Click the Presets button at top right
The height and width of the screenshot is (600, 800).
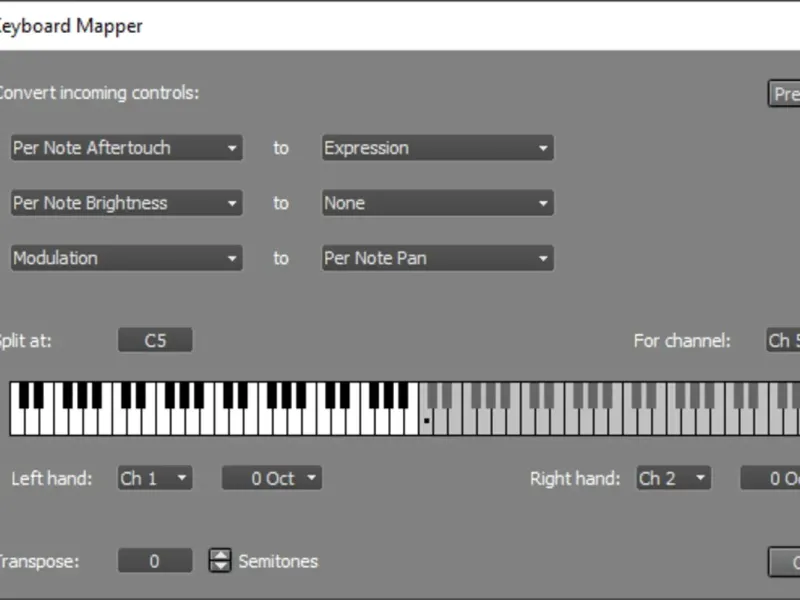[784, 94]
